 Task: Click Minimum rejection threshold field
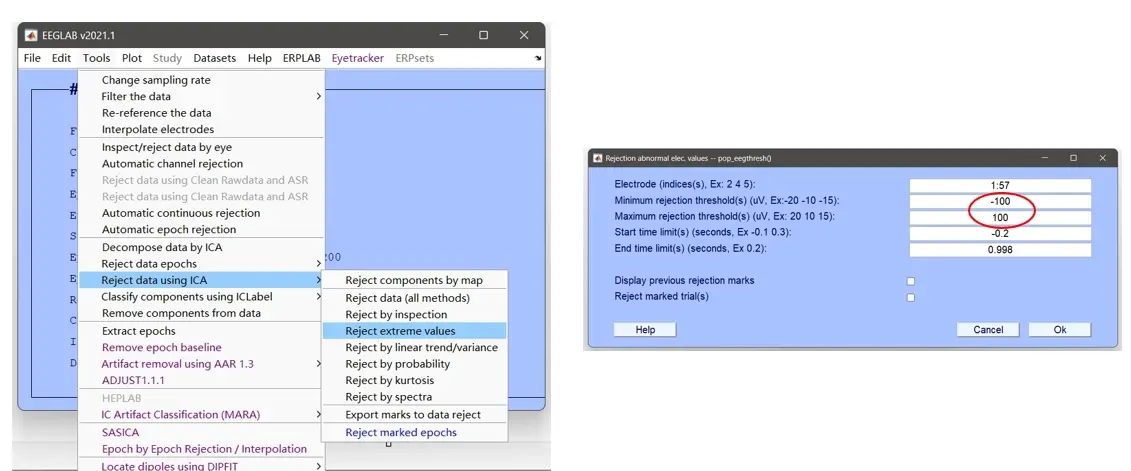pyautogui.click(x=1000, y=201)
